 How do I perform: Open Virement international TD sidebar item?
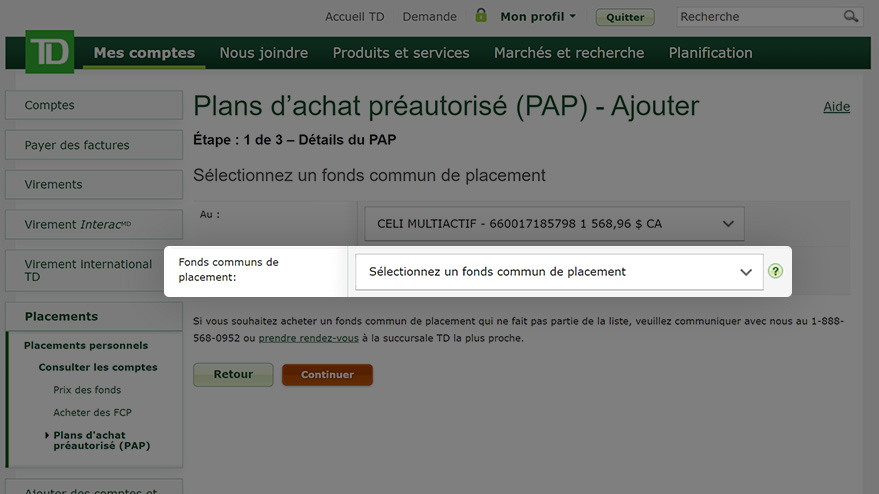tap(94, 270)
